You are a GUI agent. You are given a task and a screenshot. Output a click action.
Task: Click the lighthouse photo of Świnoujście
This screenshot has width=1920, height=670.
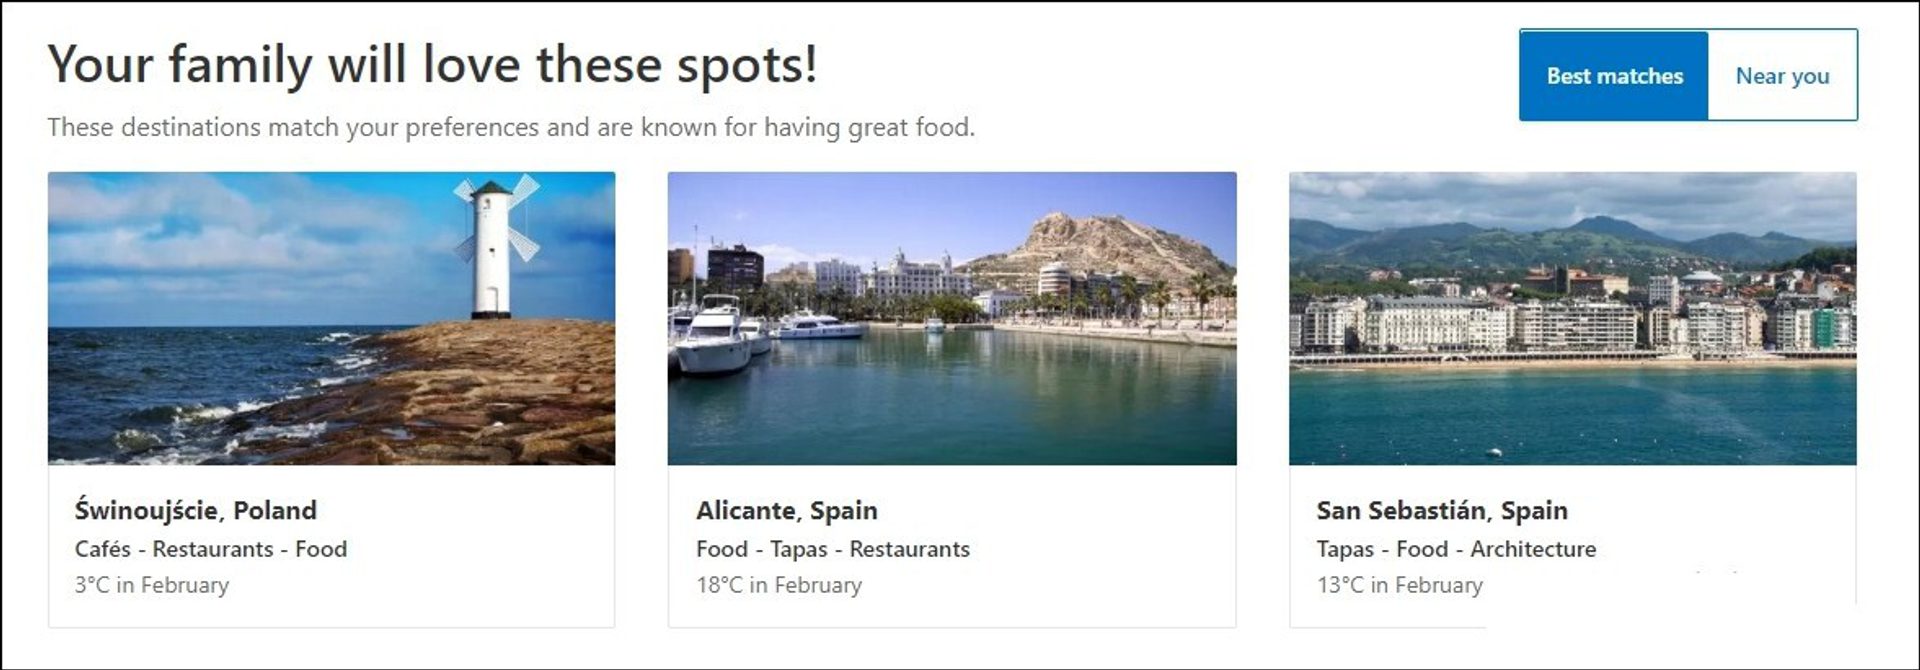(332, 320)
